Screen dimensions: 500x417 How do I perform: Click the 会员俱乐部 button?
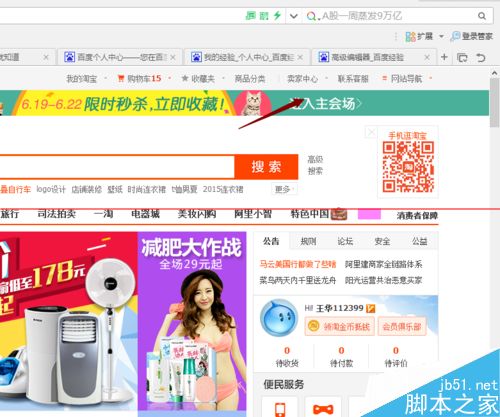coord(402,326)
